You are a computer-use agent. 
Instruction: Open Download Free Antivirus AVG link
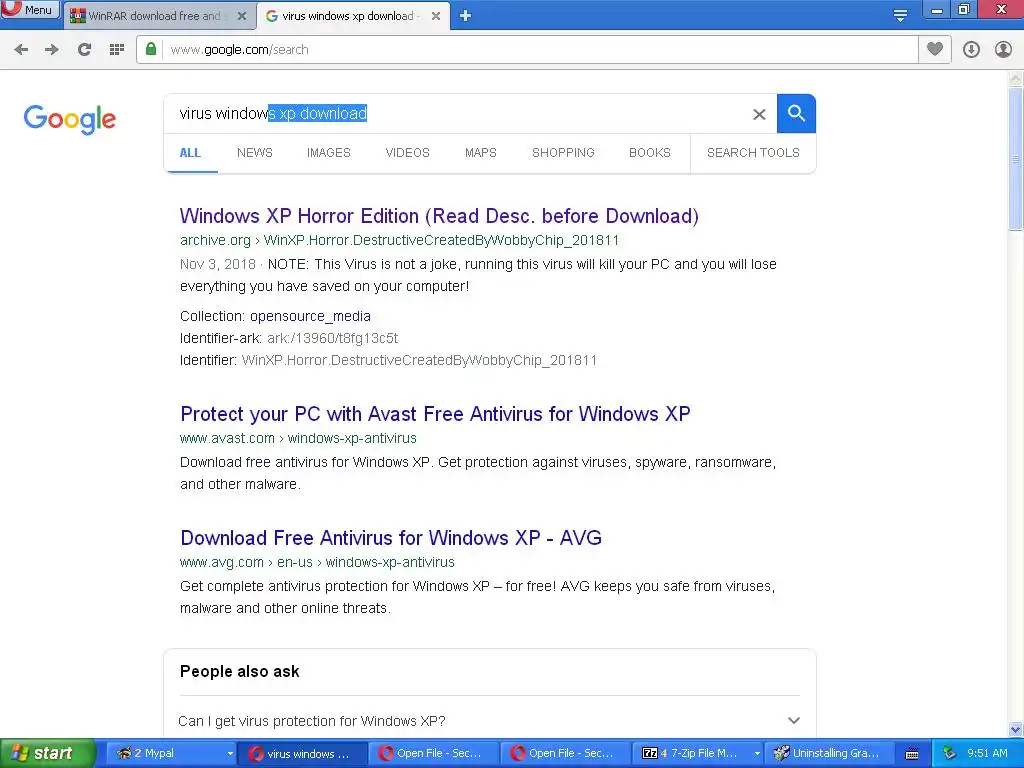tap(391, 538)
